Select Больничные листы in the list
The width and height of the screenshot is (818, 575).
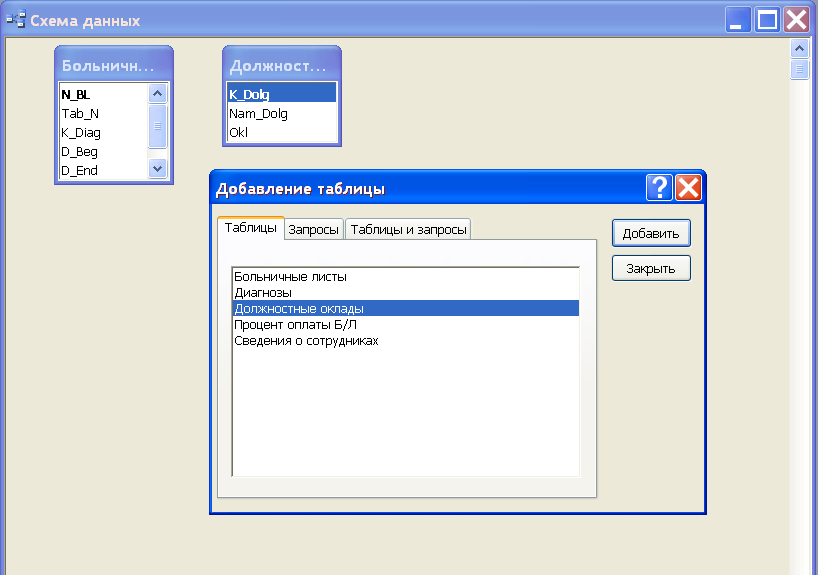coord(405,277)
